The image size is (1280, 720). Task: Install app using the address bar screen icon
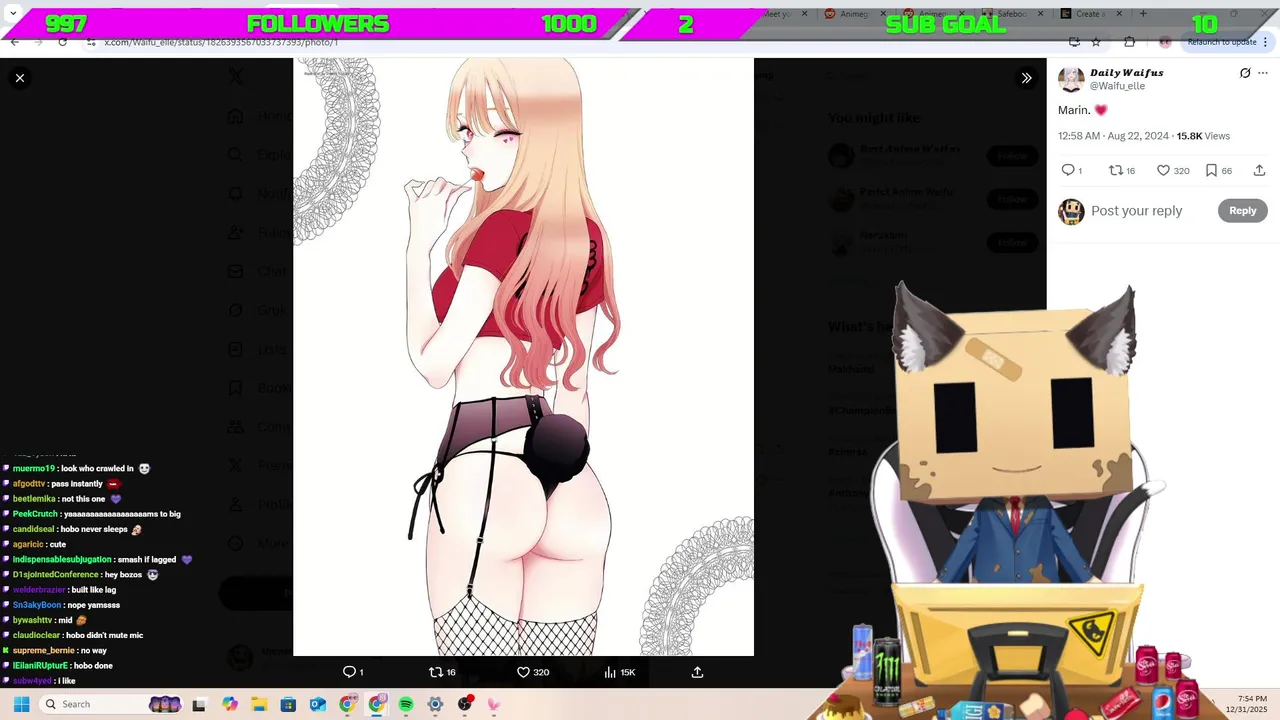[1074, 42]
